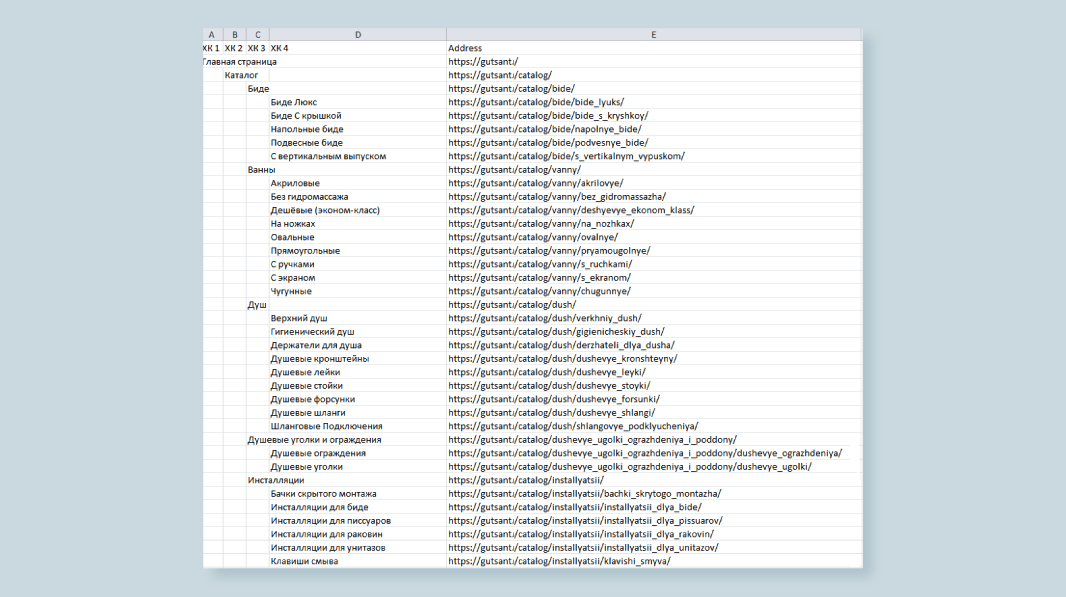Select column D header
Image resolution: width=1066 pixels, height=597 pixels.
358,35
